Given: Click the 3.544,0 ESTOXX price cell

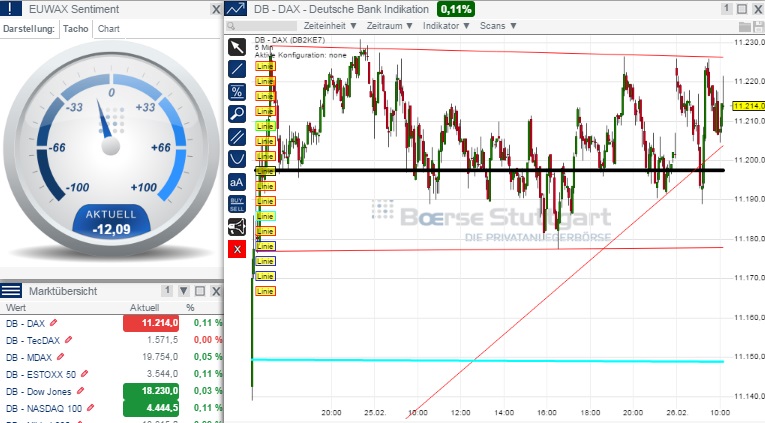Looking at the screenshot, I should (x=162, y=374).
